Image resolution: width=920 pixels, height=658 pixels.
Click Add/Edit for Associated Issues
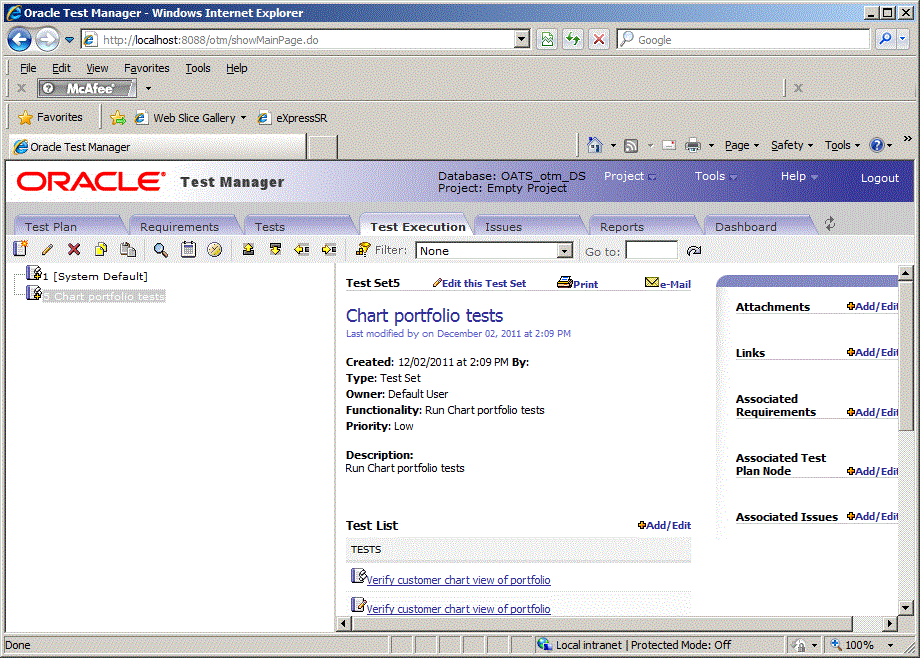[872, 517]
